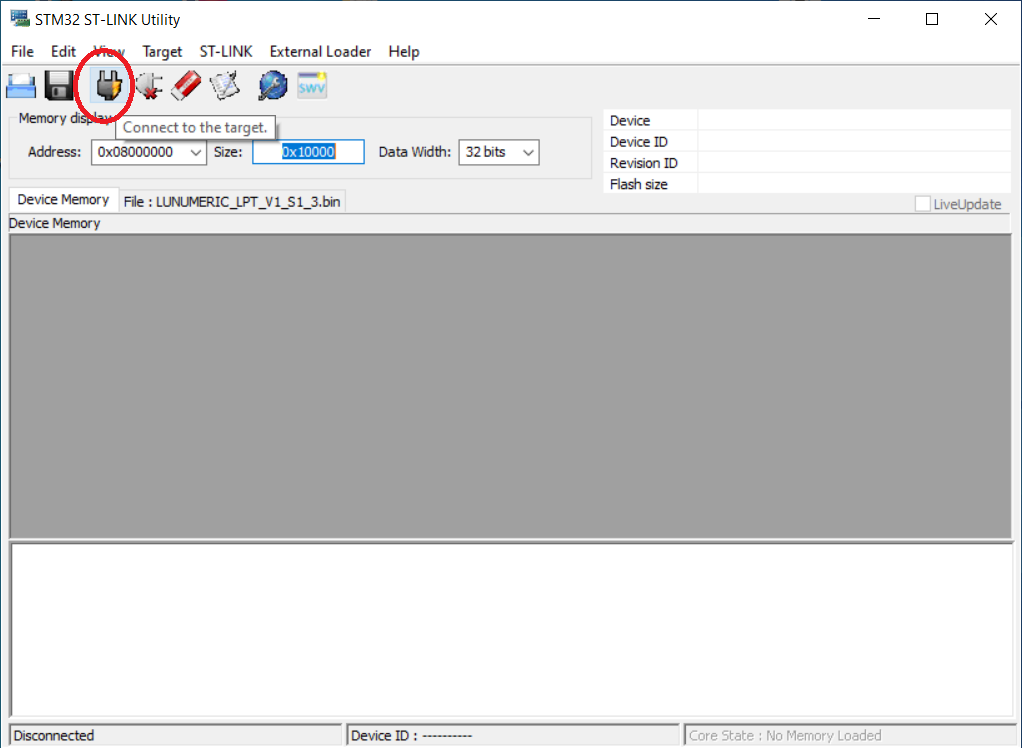Open the Help menu

click(x=404, y=51)
